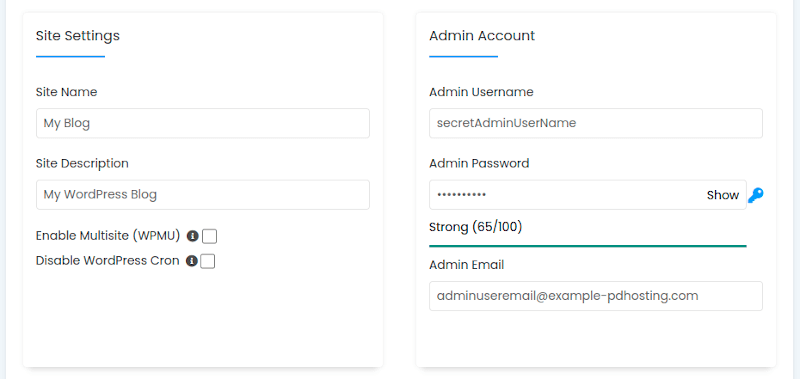The width and height of the screenshot is (800, 379).
Task: Click the Admin Account heading
Action: click(482, 36)
